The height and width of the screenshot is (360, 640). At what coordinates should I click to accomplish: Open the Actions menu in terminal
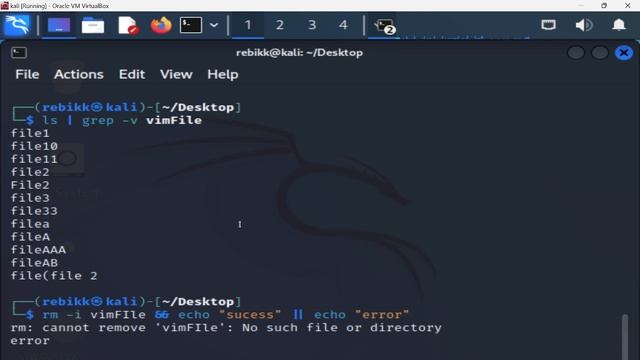tap(79, 74)
